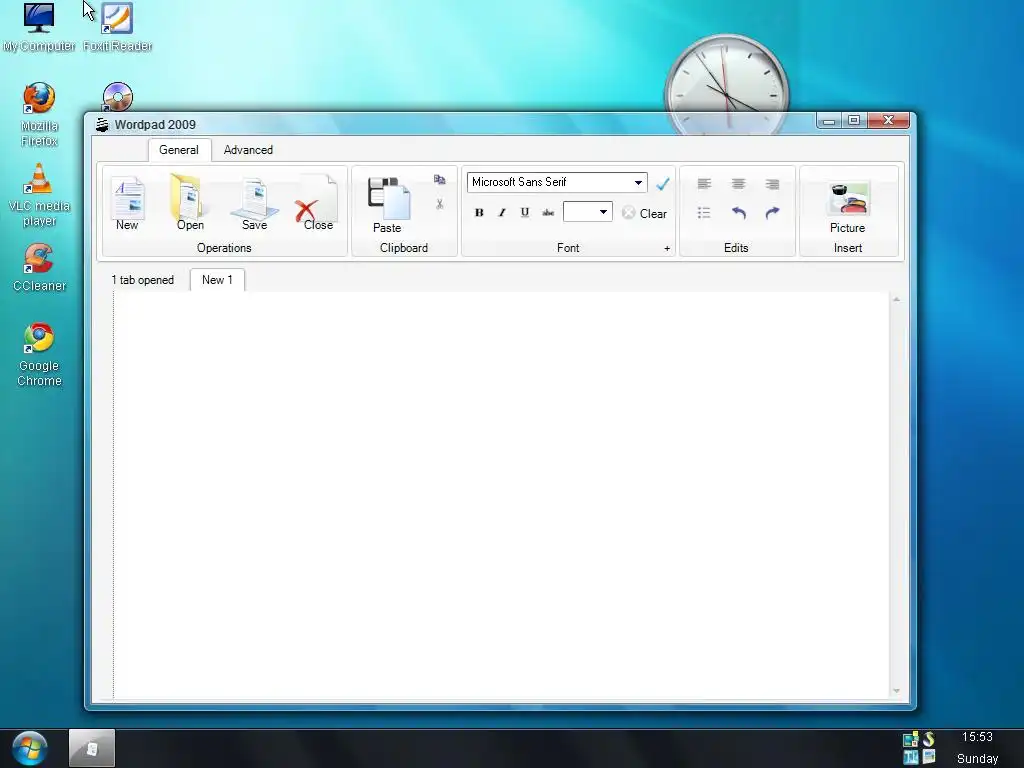Undo the last edit

tap(739, 213)
